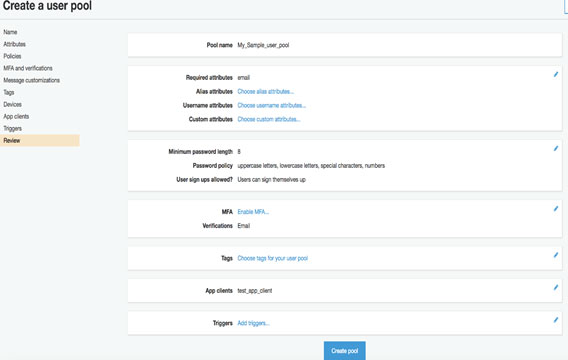Image resolution: width=568 pixels, height=360 pixels.
Task: Go to Attributes step in sidebar
Action: (14, 44)
